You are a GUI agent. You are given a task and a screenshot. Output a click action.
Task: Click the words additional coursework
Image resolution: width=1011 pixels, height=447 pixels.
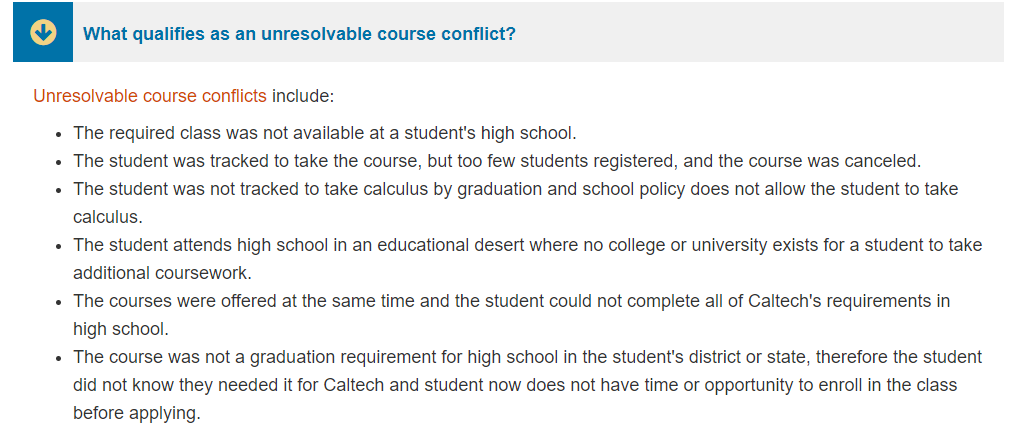(x=162, y=273)
